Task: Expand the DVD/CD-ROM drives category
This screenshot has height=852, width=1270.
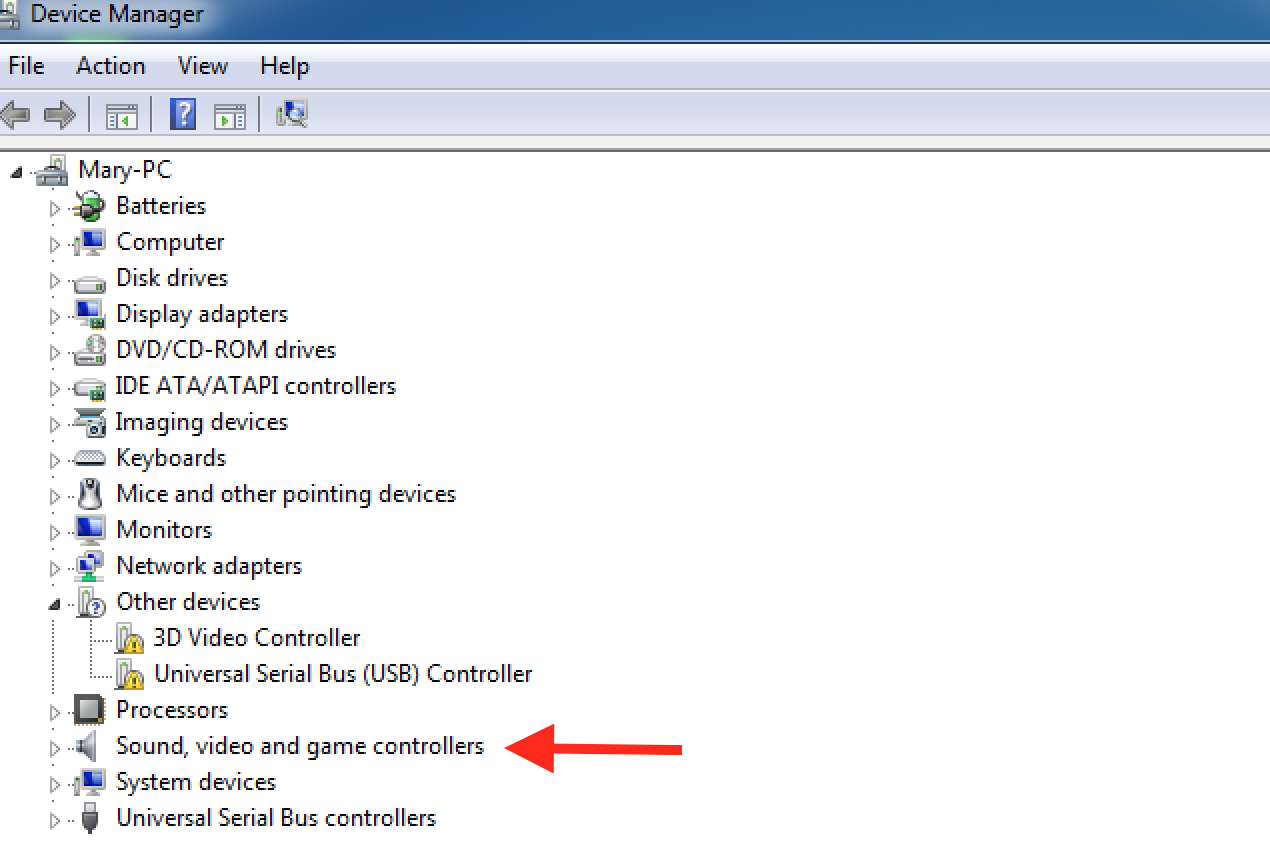Action: tap(55, 353)
